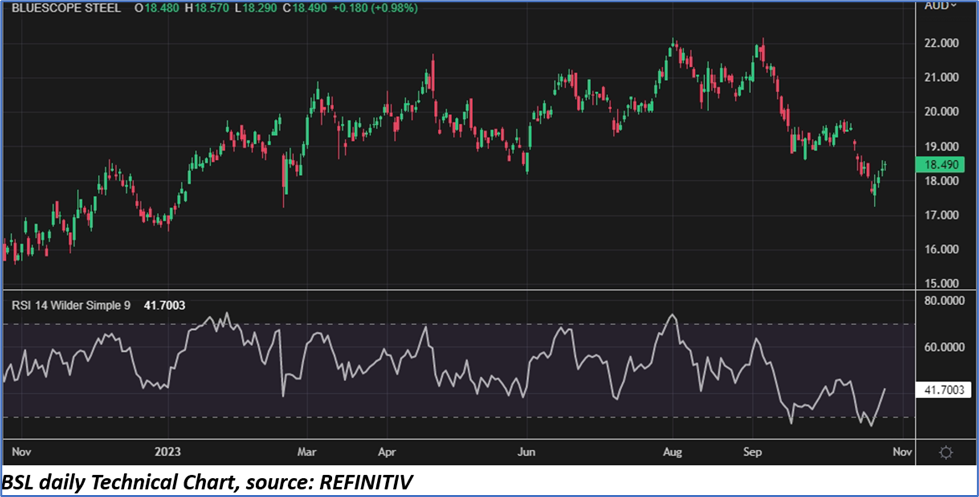Click the open price O18.480
Viewport: 979px width, 497px height.
tap(157, 8)
